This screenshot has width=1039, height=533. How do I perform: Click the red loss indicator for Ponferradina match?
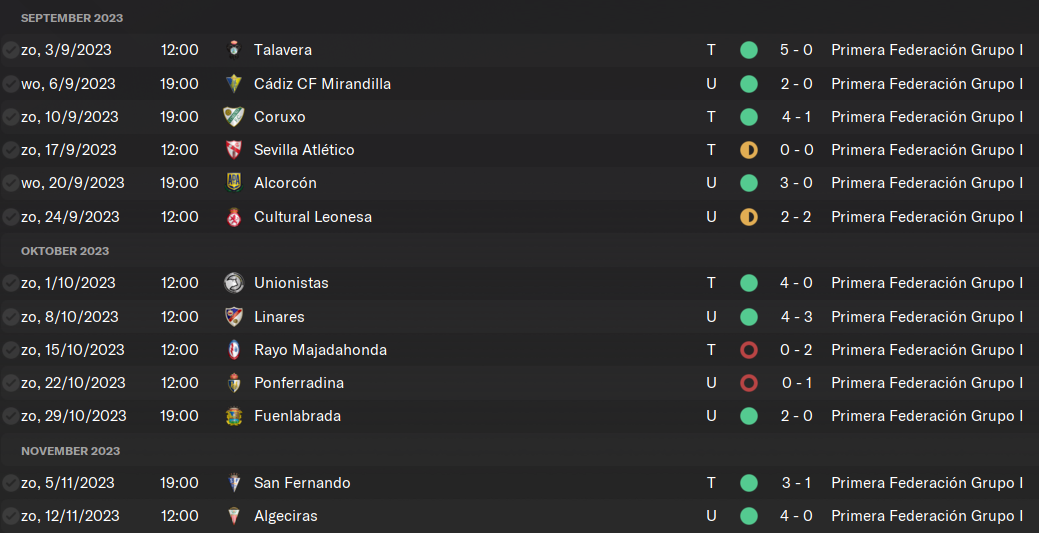click(749, 383)
